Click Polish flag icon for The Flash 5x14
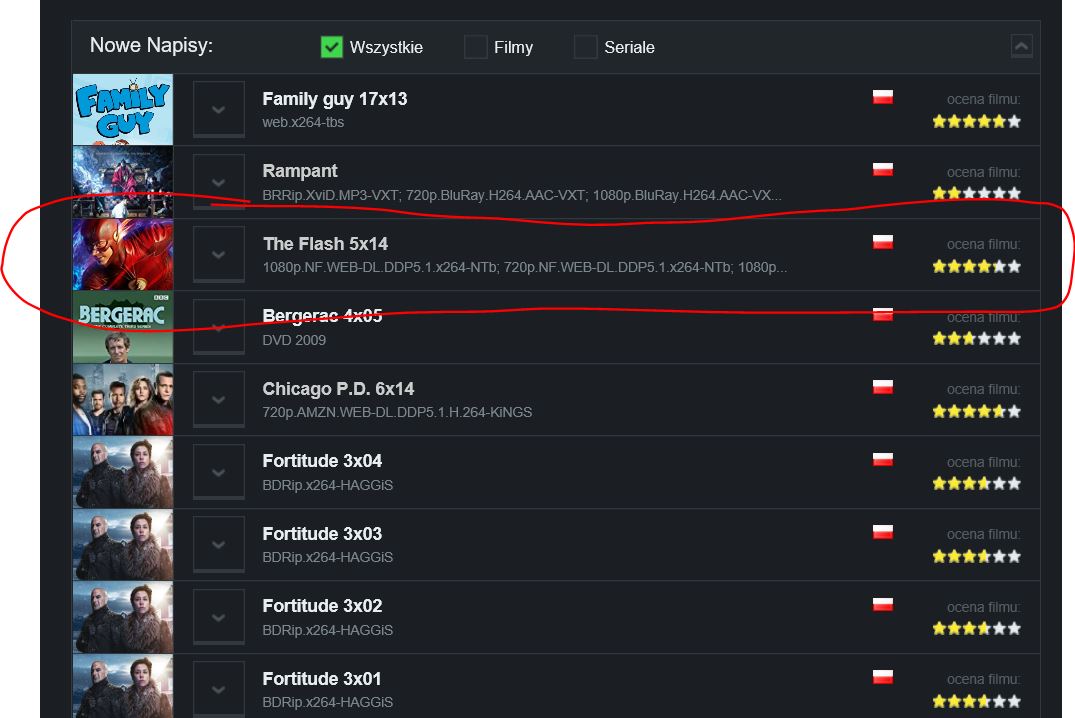The width and height of the screenshot is (1075, 718). (883, 242)
